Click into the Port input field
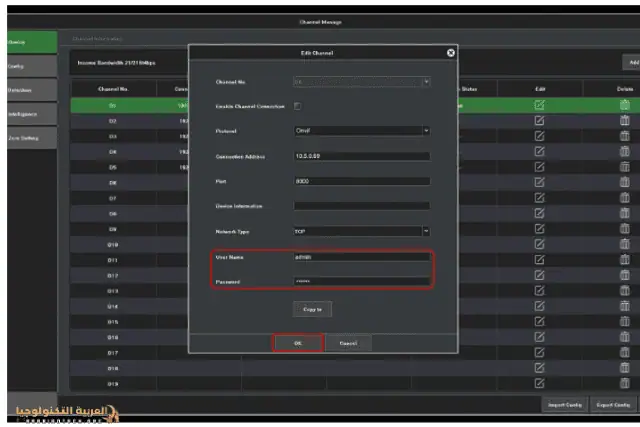Image resolution: width=640 pixels, height=427 pixels. click(x=362, y=181)
